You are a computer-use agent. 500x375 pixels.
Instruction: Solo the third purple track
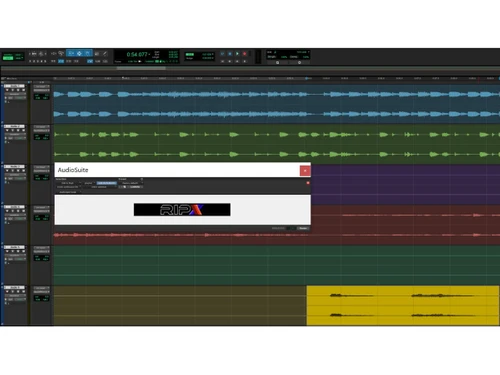point(18,171)
